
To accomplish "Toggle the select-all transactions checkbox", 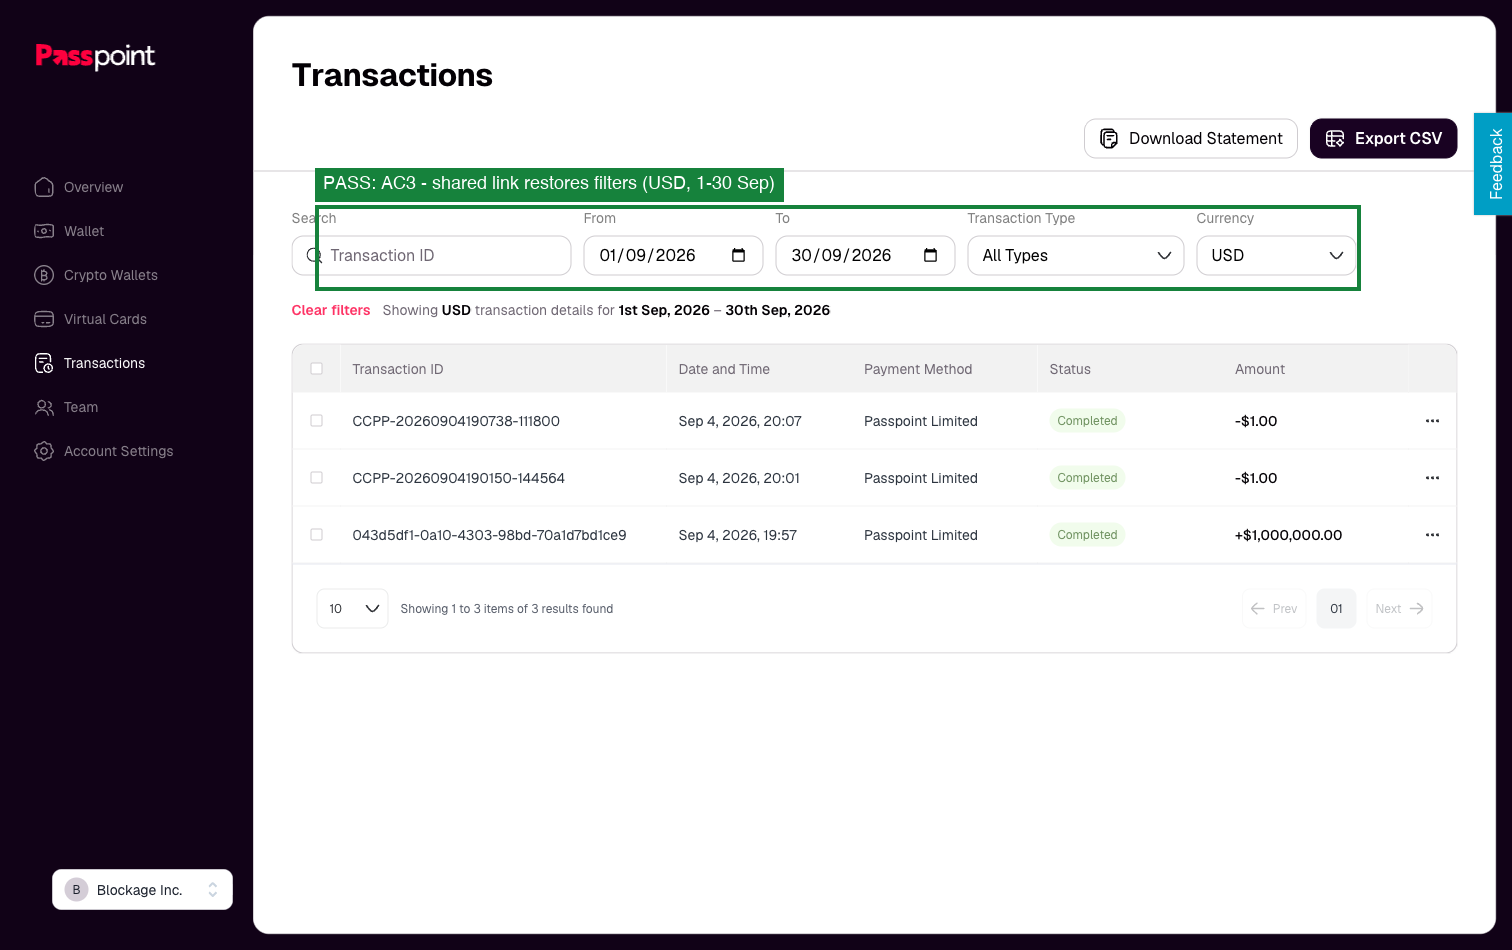I will coord(317,369).
